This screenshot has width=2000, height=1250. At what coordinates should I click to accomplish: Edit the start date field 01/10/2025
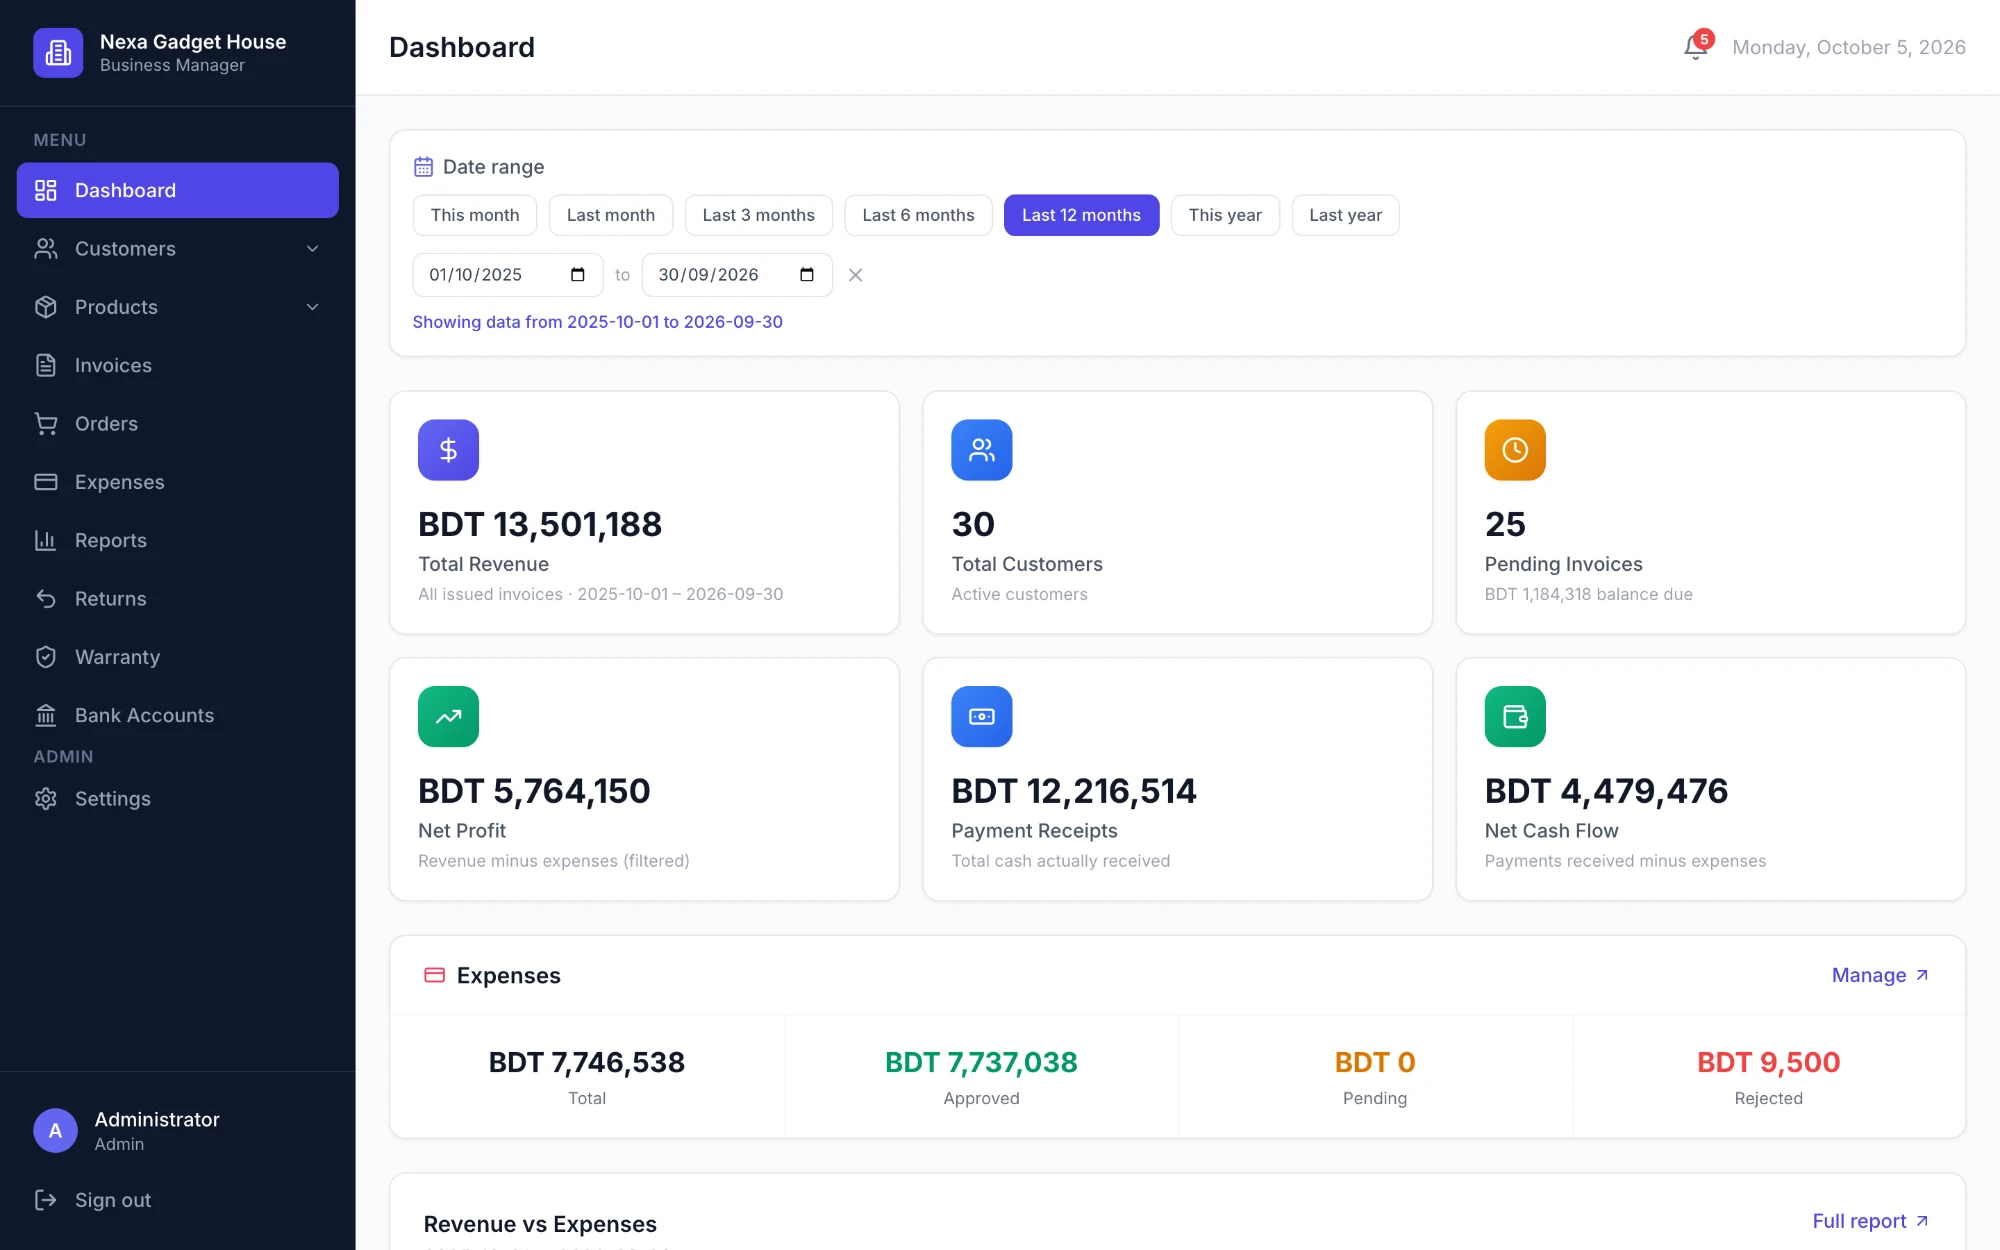coord(508,275)
